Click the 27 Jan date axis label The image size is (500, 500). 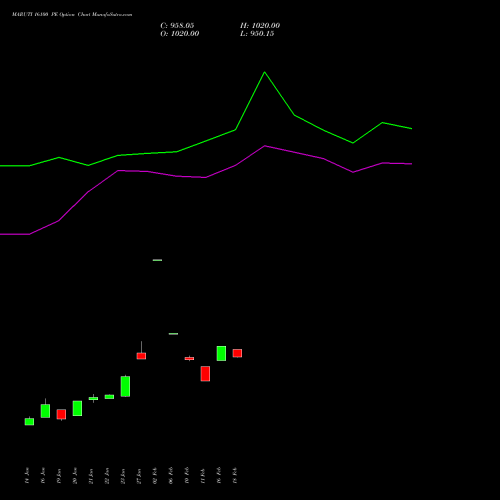(x=139, y=476)
